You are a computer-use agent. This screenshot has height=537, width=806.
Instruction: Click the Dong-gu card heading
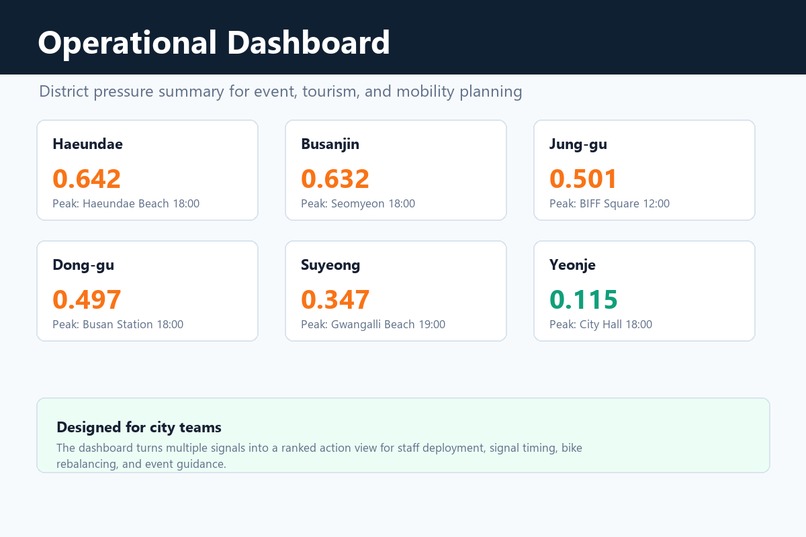point(83,265)
